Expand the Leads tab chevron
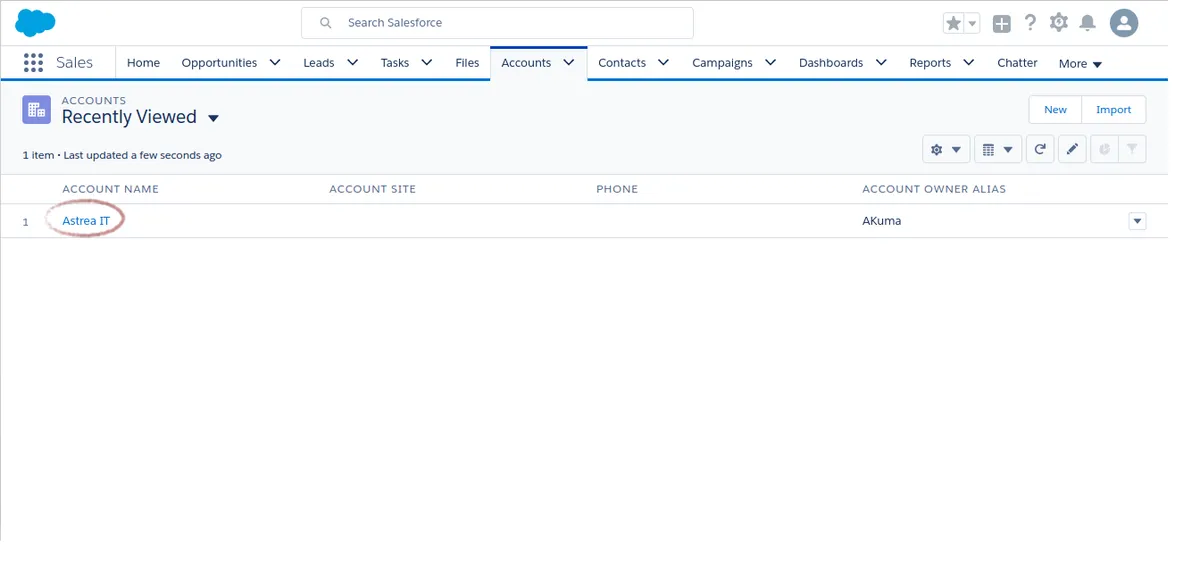Screen dimensions: 1200x571 [x=352, y=62]
